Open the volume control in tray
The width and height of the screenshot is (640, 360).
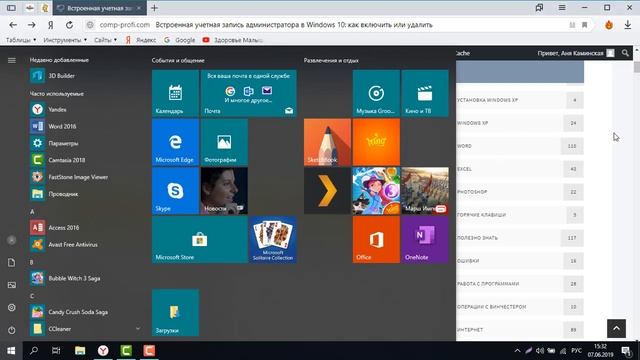(x=540, y=351)
